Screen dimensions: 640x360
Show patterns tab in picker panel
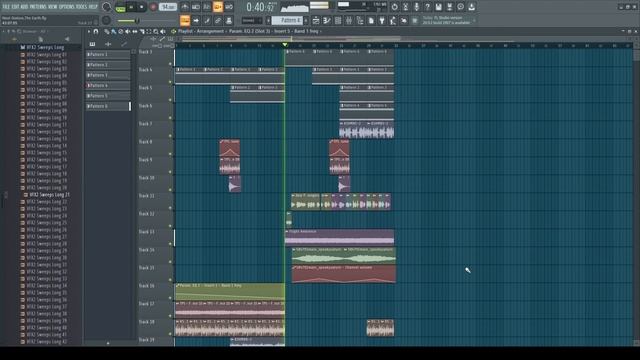(x=93, y=44)
